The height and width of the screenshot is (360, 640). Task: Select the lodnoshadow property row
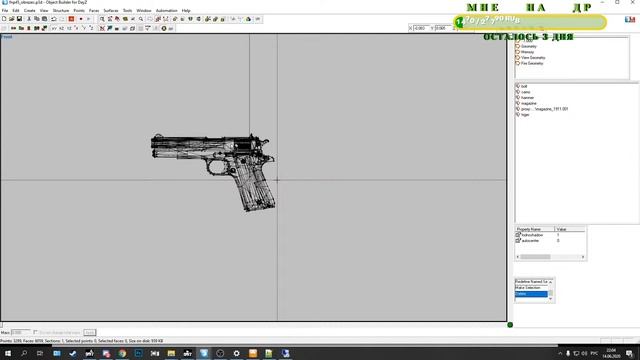click(x=550, y=235)
